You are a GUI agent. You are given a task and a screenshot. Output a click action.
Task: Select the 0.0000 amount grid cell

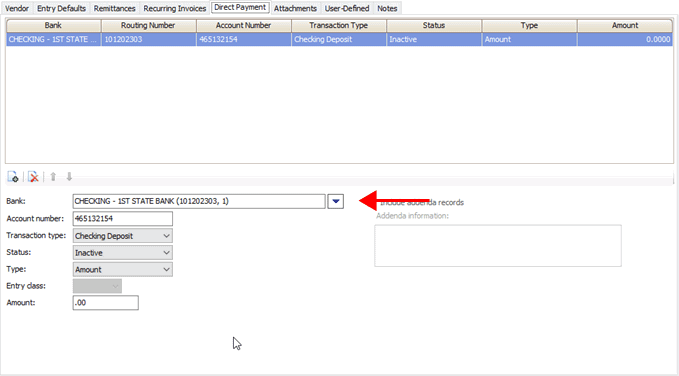625,39
